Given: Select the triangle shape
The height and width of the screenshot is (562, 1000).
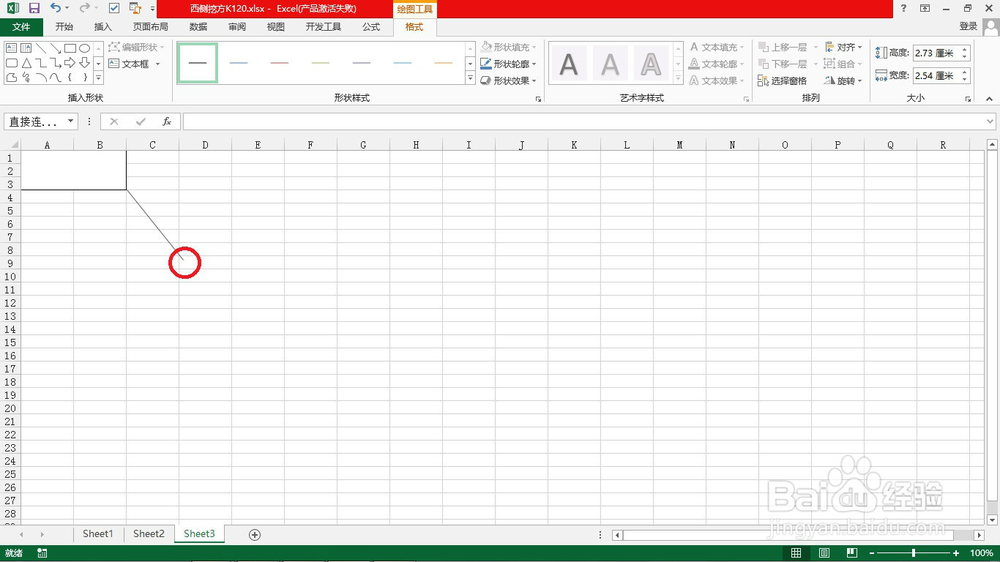Looking at the screenshot, I should click(x=26, y=63).
